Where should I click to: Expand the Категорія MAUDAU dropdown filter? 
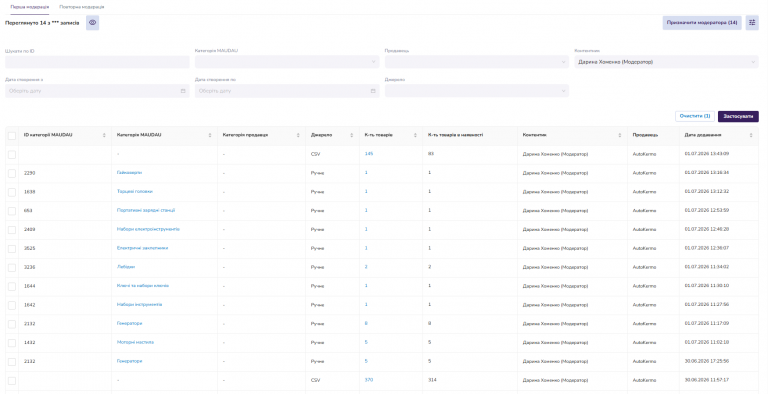pos(287,62)
